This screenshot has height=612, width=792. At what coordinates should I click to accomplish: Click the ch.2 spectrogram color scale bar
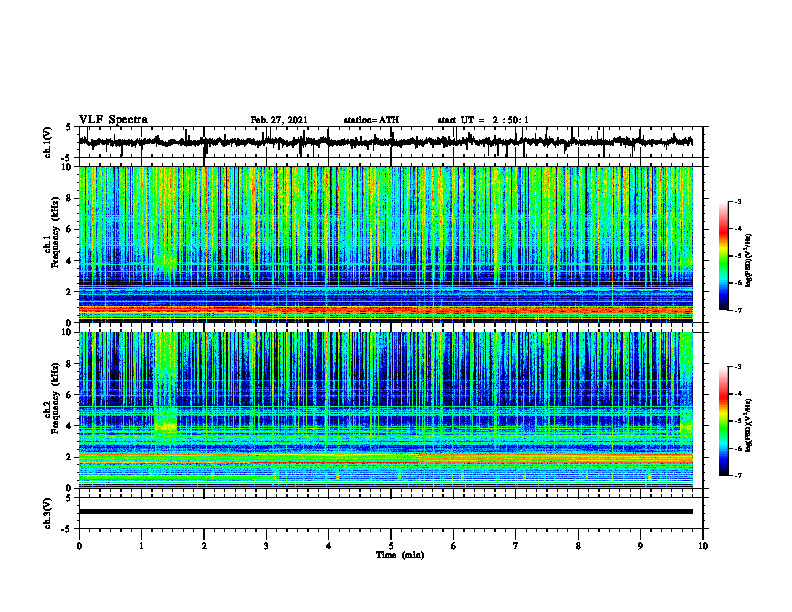(723, 421)
